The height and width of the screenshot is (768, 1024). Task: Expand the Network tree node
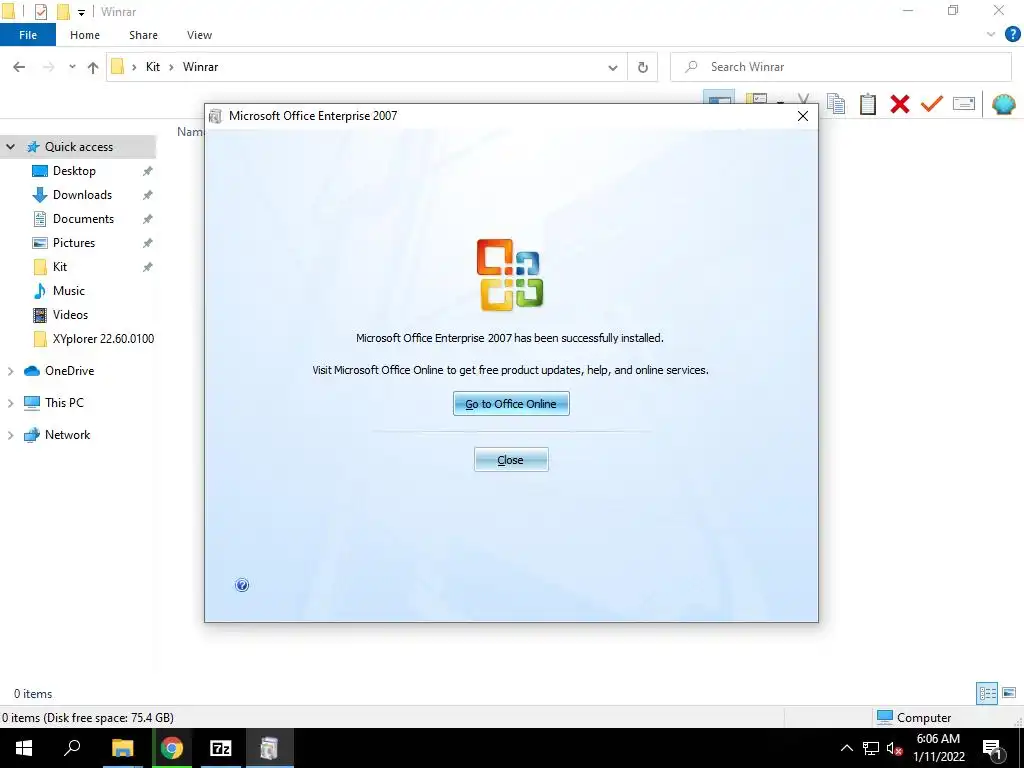point(10,435)
